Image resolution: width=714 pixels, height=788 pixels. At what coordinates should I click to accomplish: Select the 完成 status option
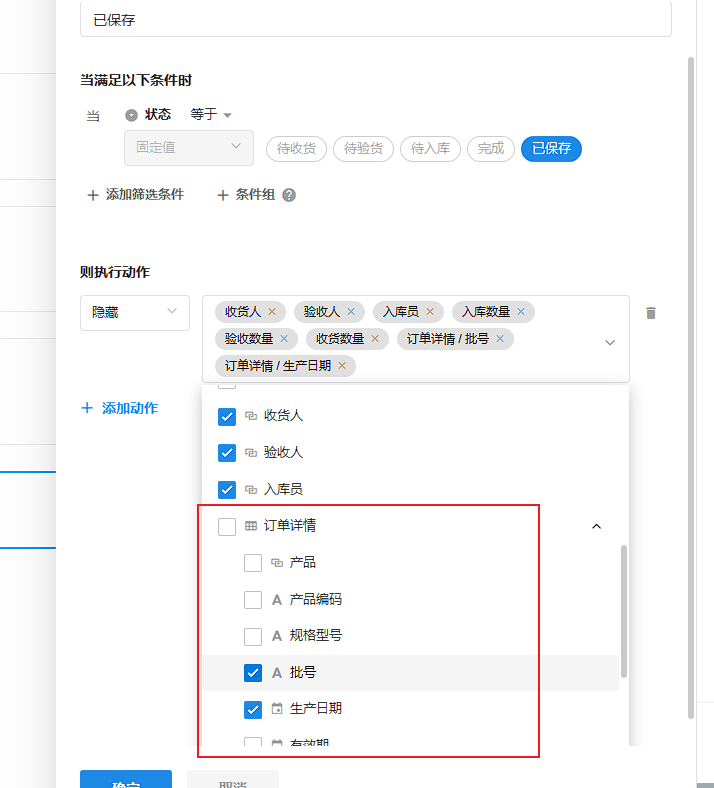click(490, 149)
